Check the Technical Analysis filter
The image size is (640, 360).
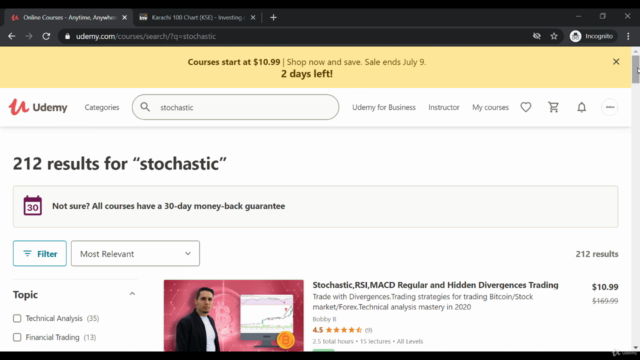click(x=17, y=318)
